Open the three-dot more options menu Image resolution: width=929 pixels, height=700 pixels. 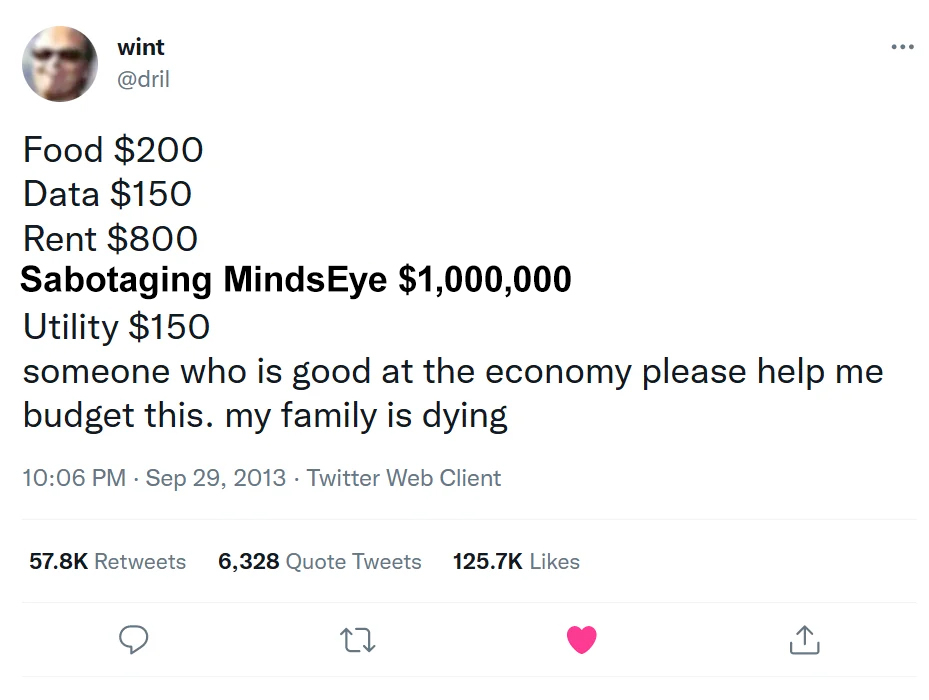(x=902, y=47)
